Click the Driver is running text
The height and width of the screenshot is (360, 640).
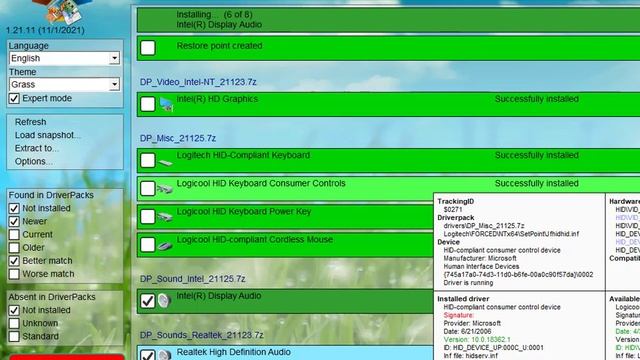pos(468,283)
